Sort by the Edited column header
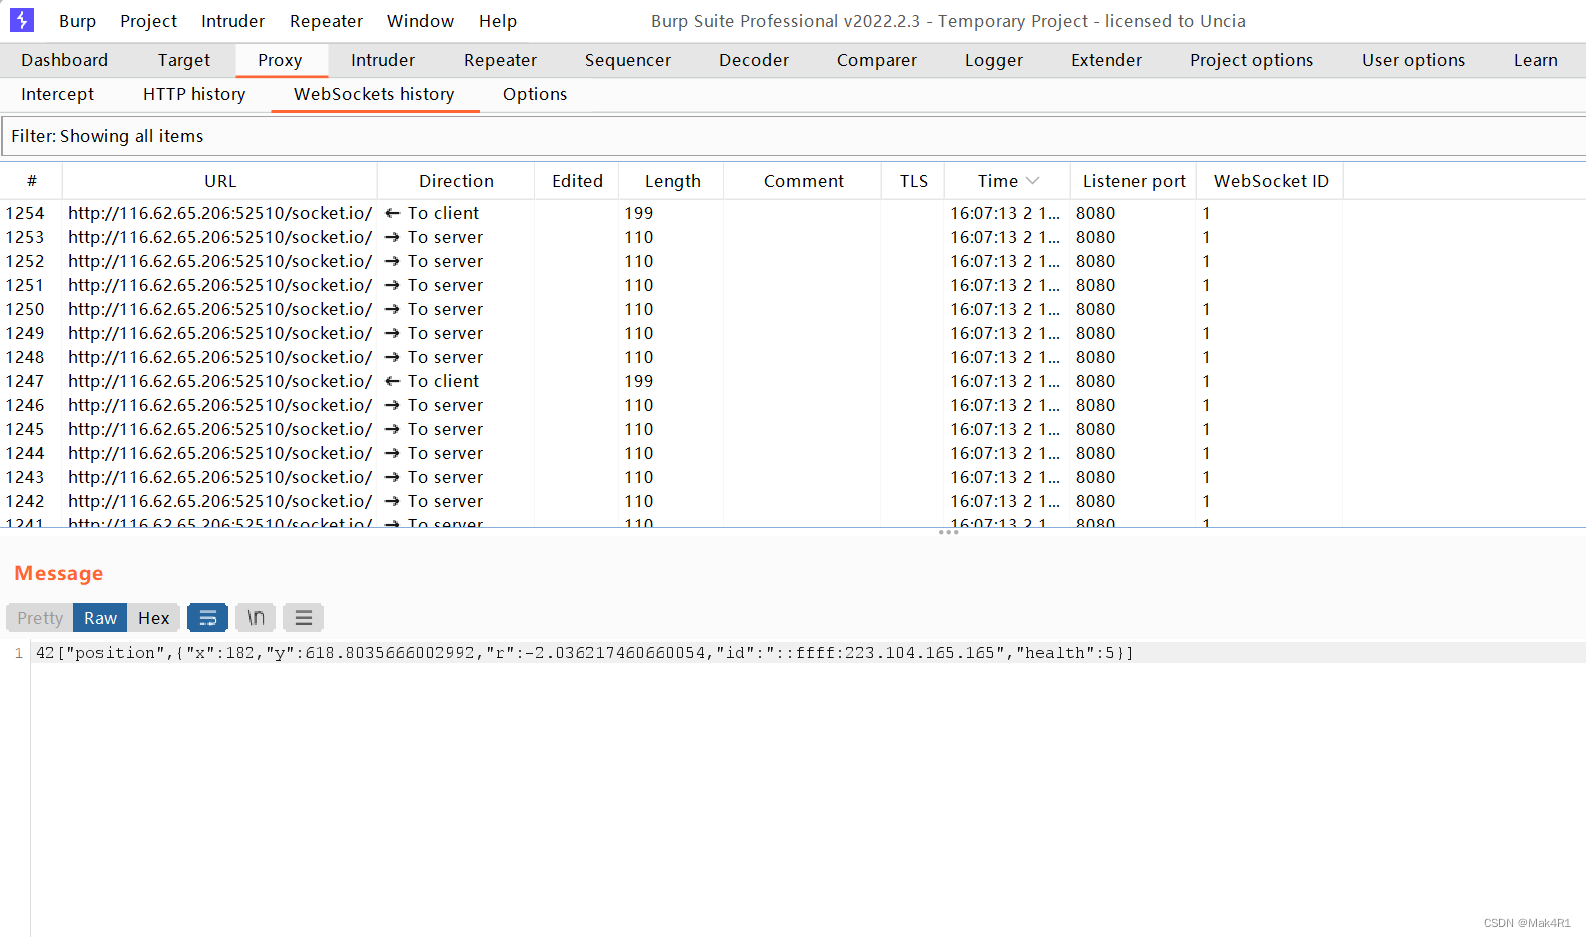1586x937 pixels. click(577, 181)
